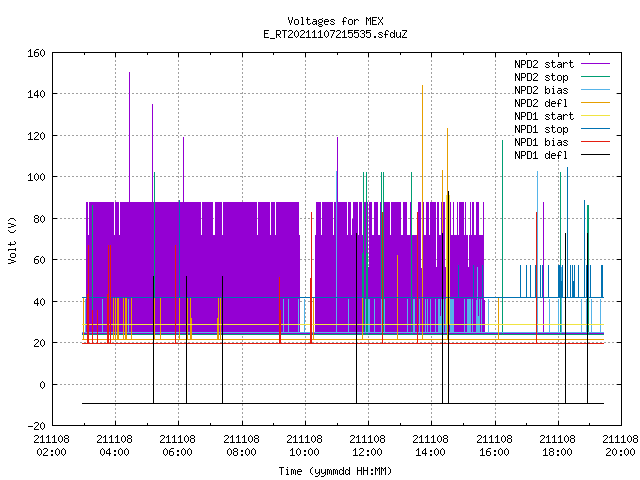Click the Time (yymmdd HH:MM) axis label
640x480 pixels.
click(335, 471)
